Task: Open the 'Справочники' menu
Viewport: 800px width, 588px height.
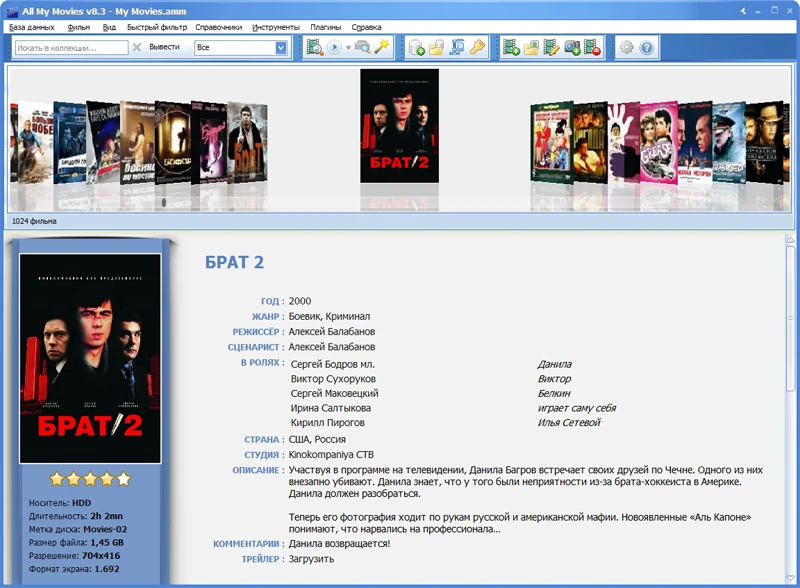Action: coord(218,27)
